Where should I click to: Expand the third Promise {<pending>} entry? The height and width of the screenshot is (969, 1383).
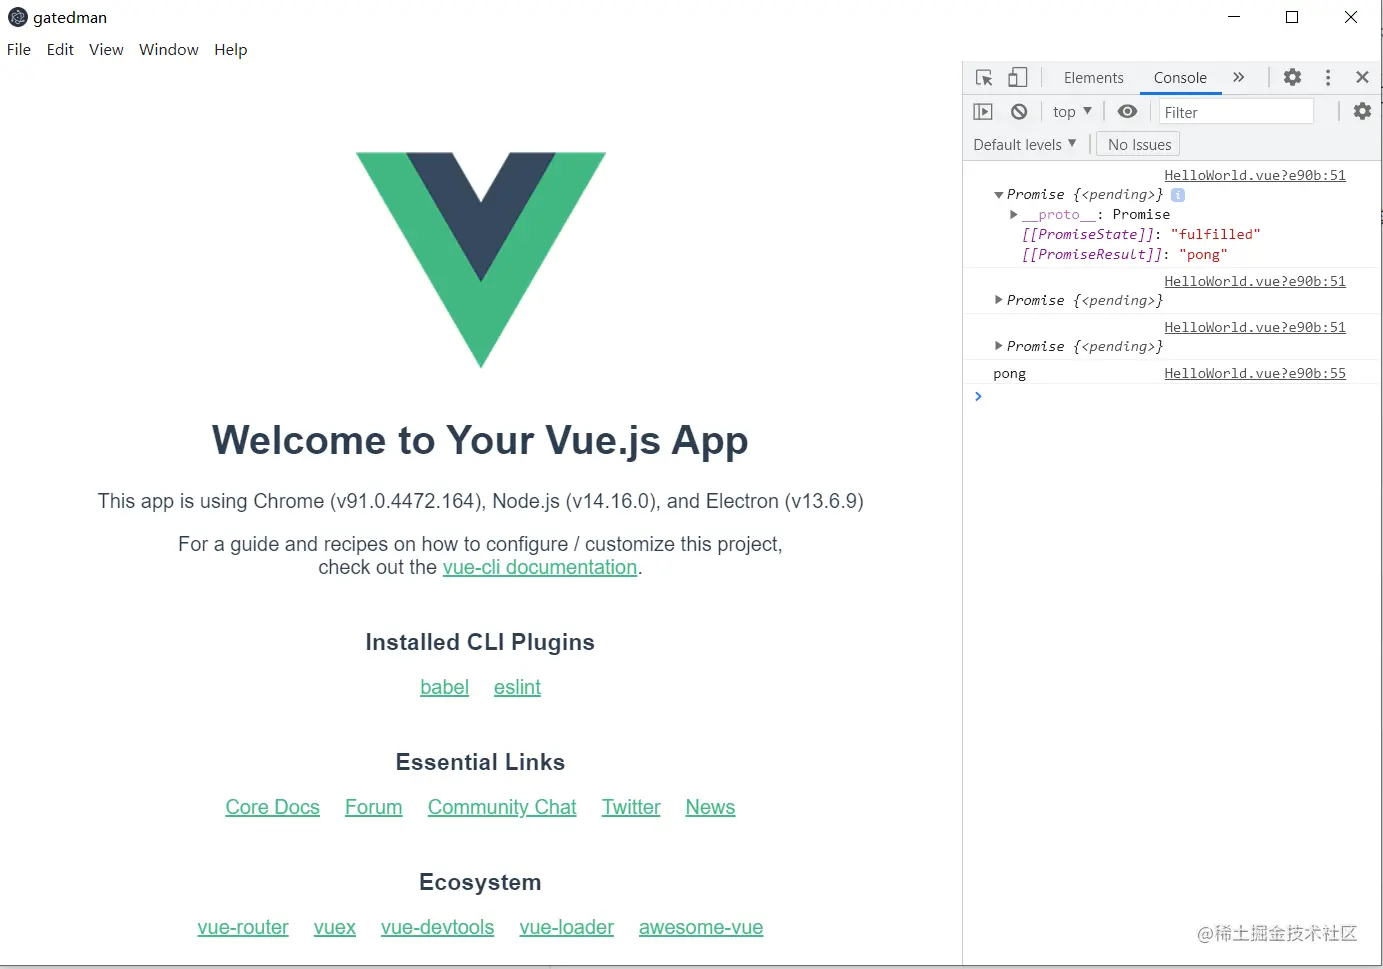click(x=998, y=346)
